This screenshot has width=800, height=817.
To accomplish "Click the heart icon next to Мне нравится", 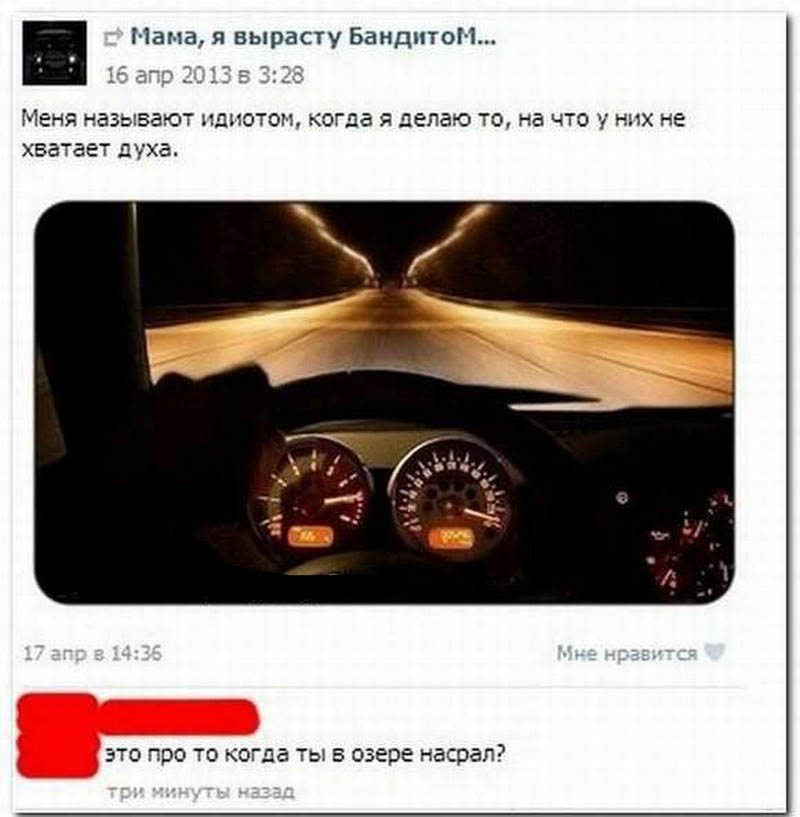I will tap(715, 652).
